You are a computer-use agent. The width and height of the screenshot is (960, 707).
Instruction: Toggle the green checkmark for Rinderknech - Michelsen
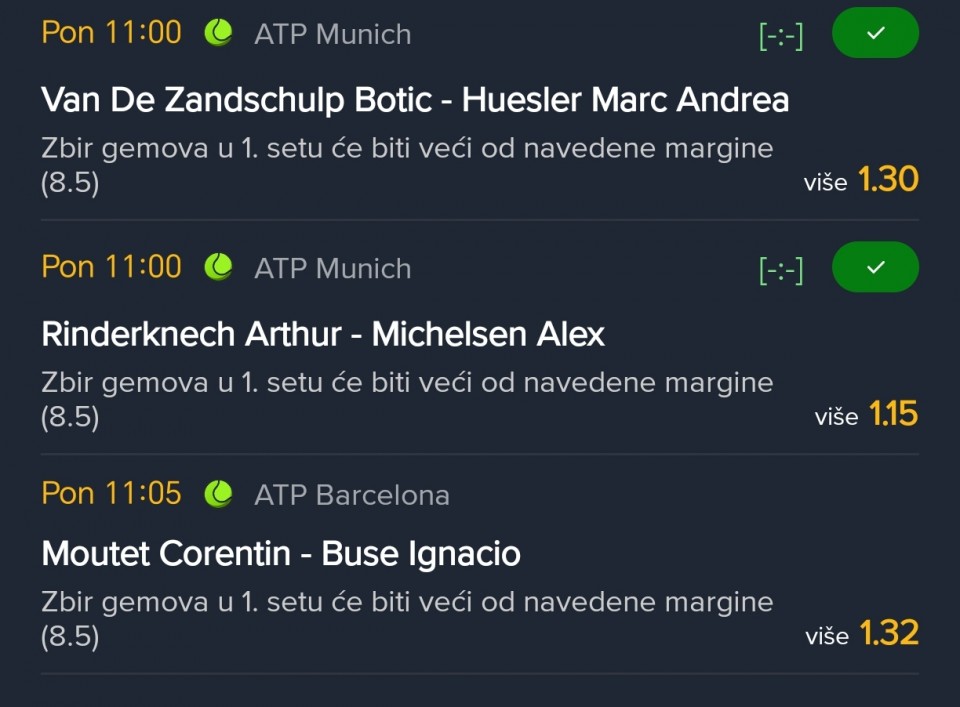875,267
